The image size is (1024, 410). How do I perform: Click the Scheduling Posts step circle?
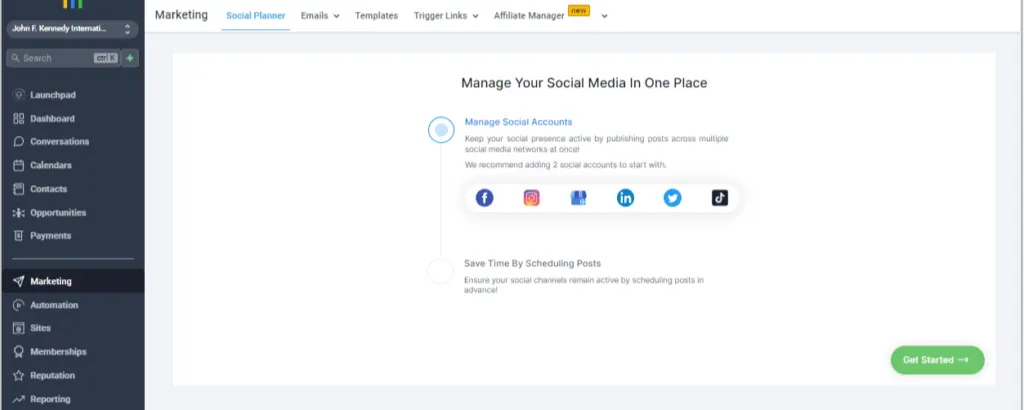point(440,271)
